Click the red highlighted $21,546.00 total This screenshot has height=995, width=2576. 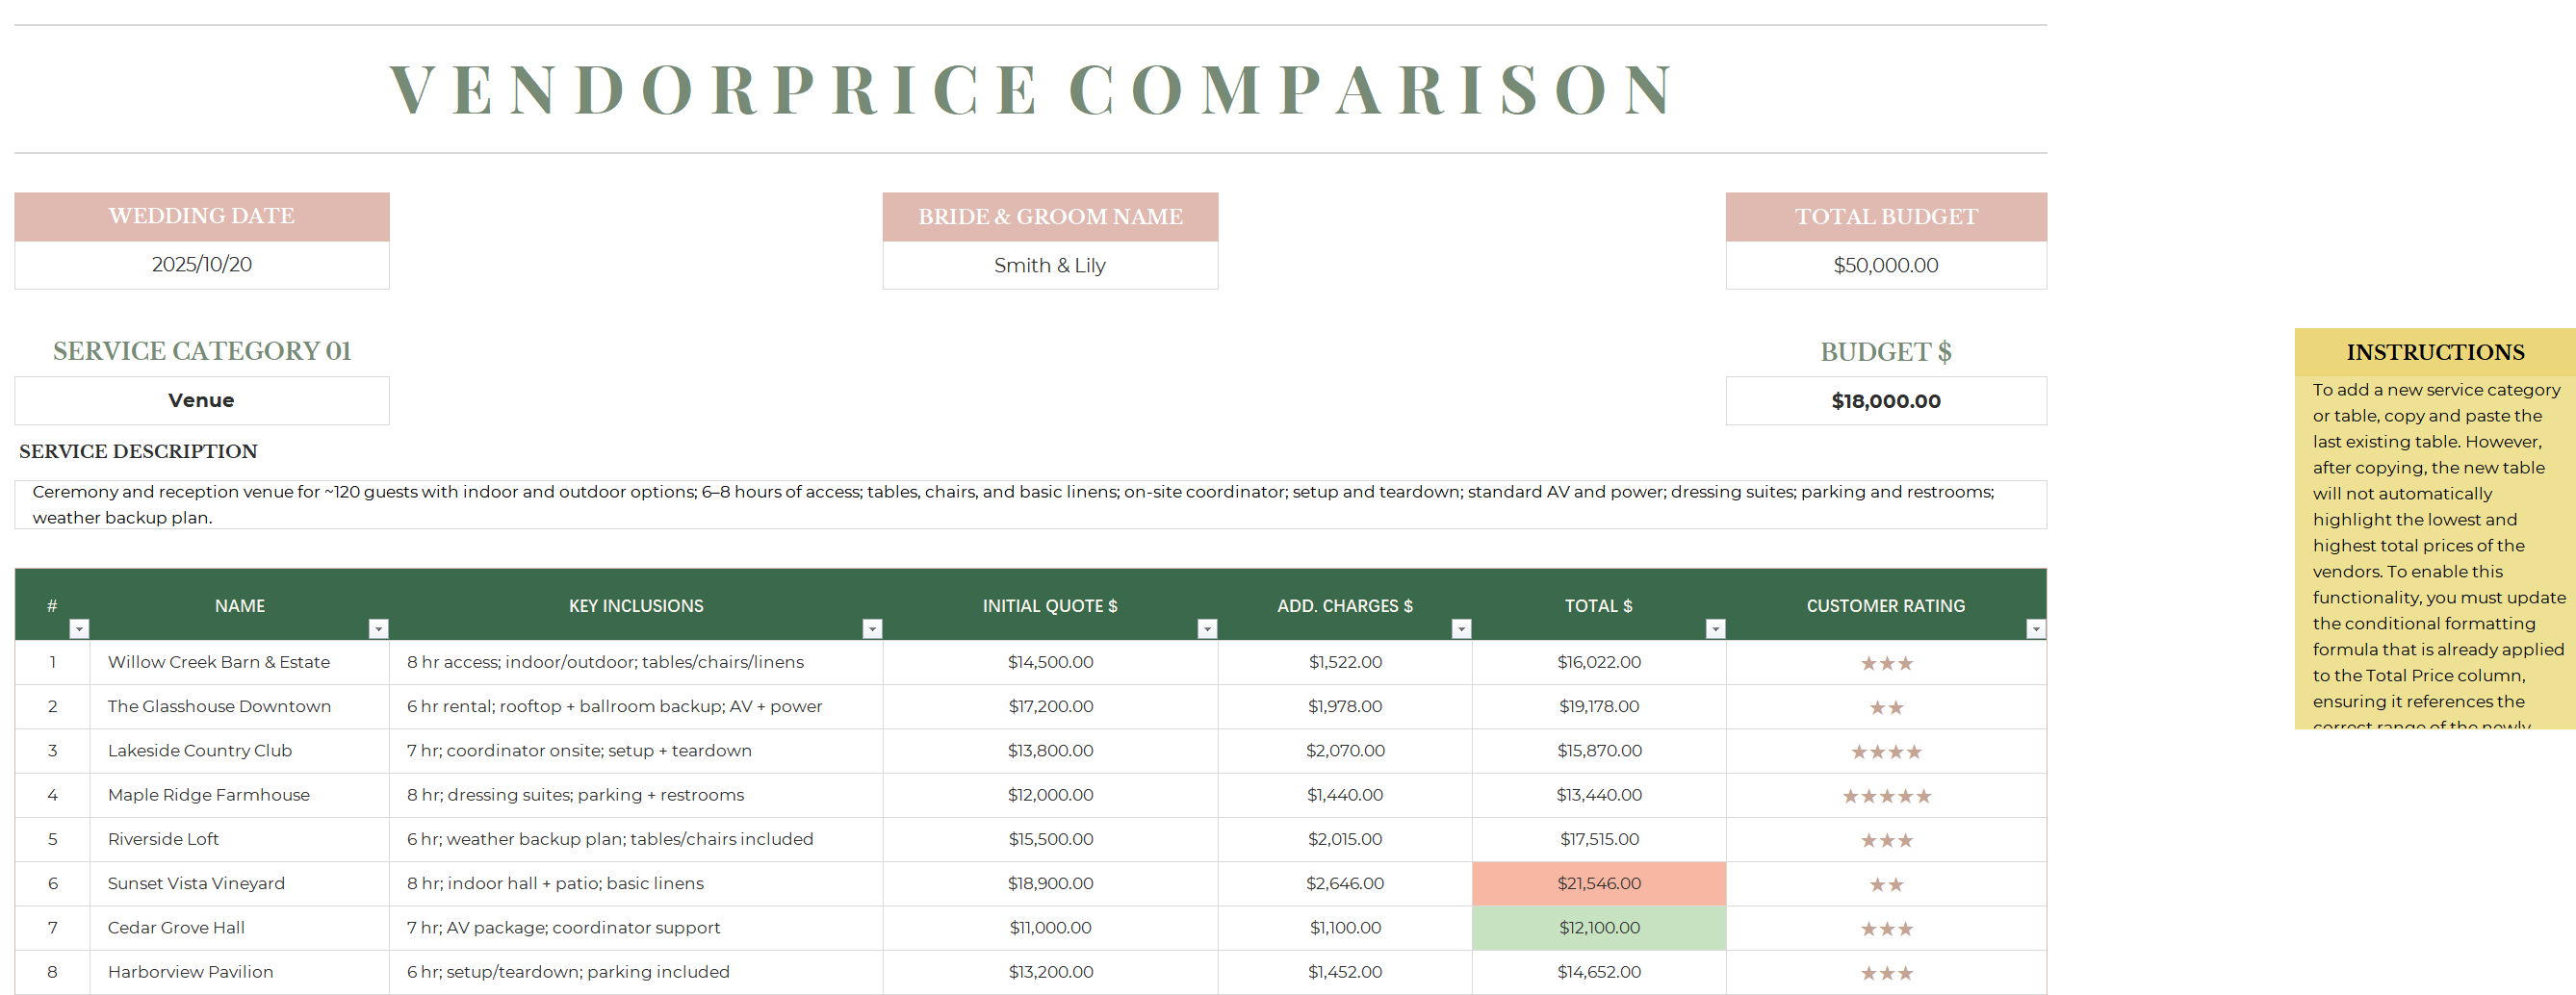[x=1599, y=883]
